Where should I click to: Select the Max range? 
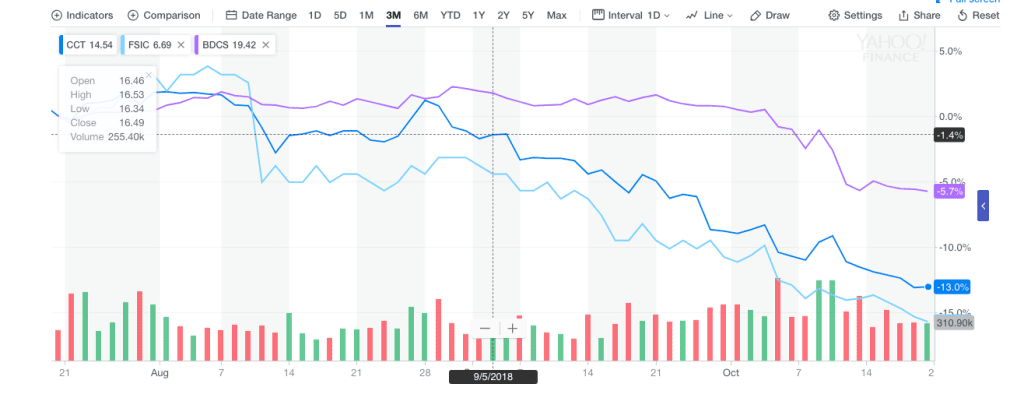pyautogui.click(x=556, y=15)
